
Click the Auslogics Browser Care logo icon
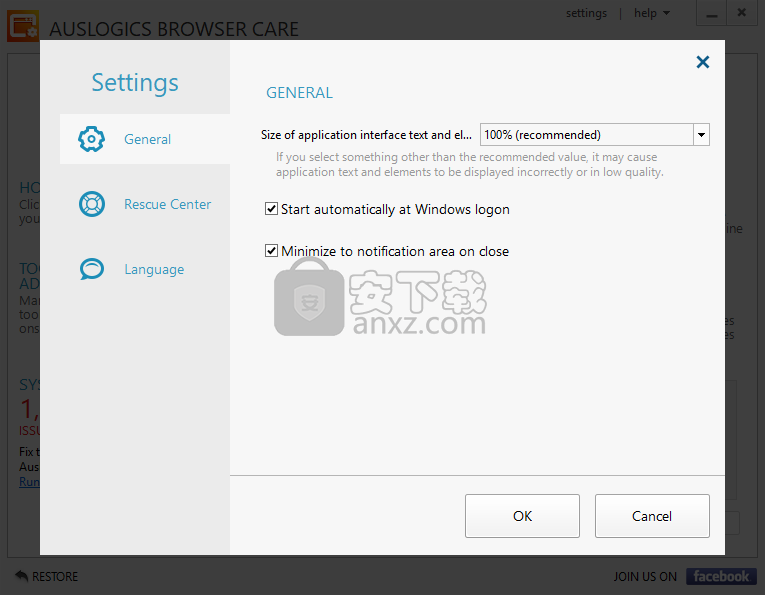pos(23,26)
